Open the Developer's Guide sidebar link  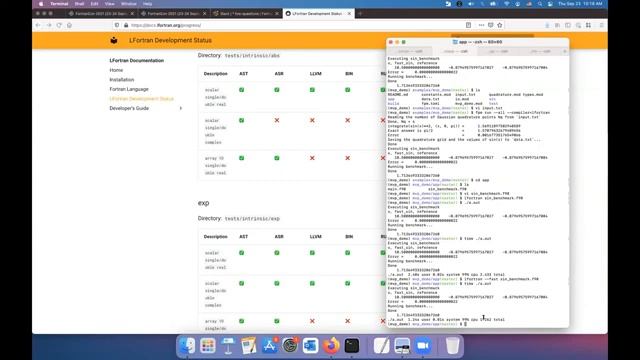click(129, 108)
